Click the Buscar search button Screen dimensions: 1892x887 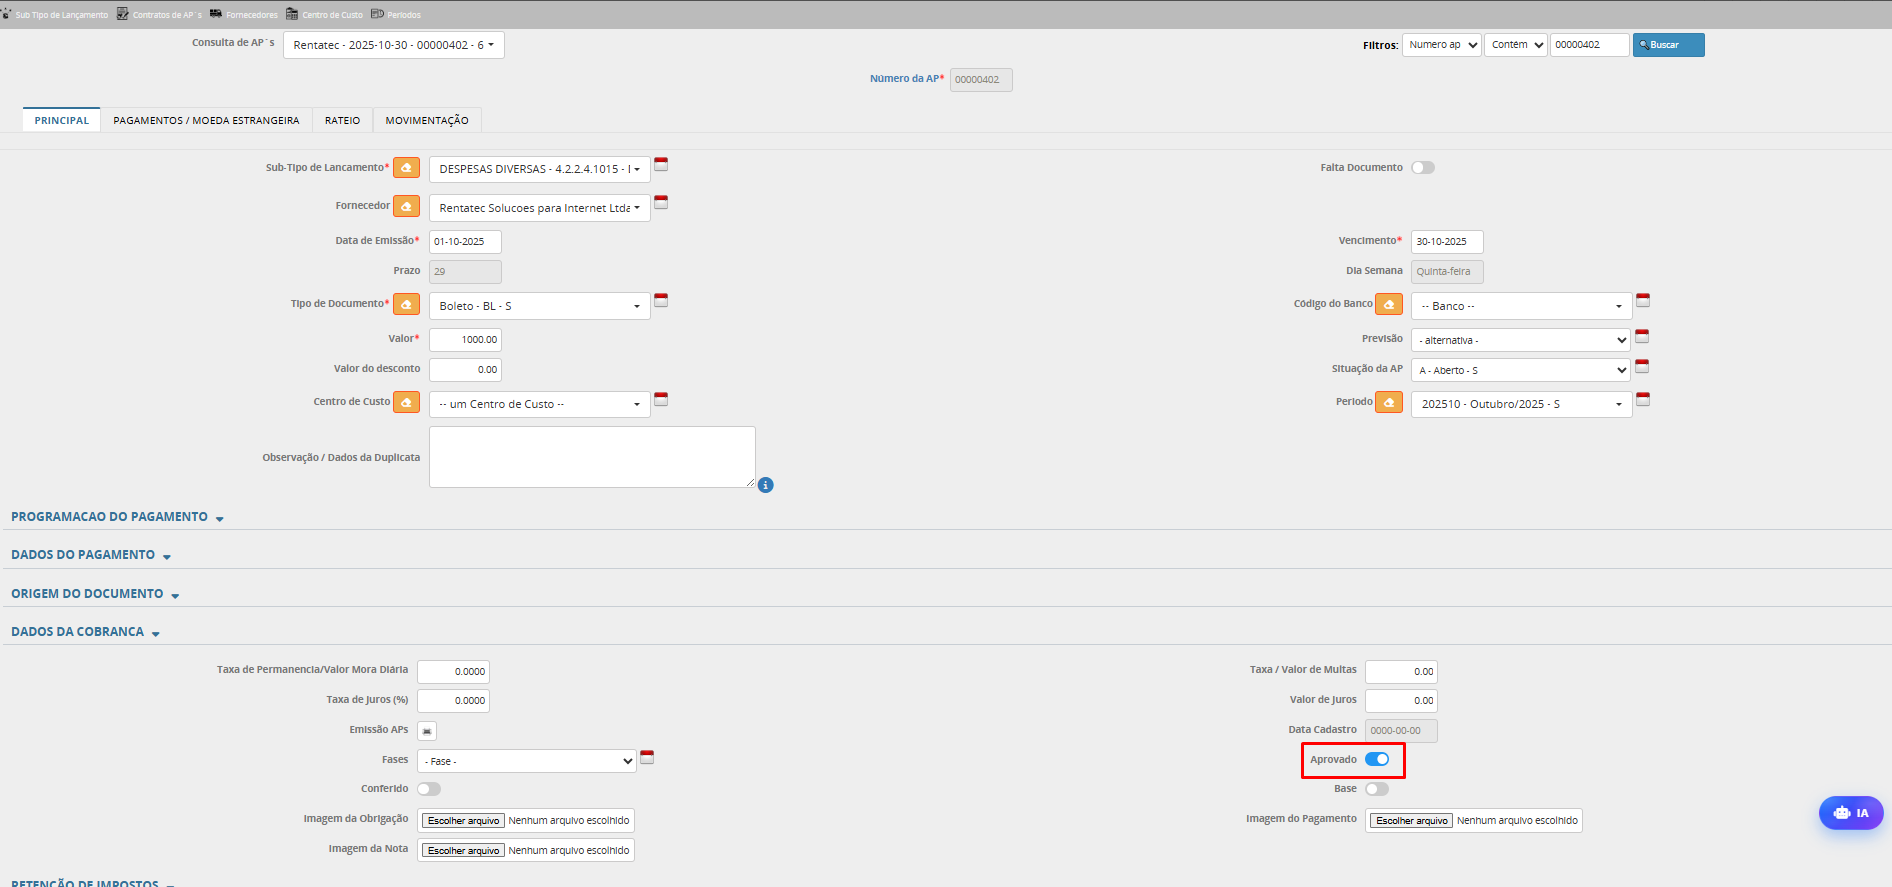click(1668, 45)
